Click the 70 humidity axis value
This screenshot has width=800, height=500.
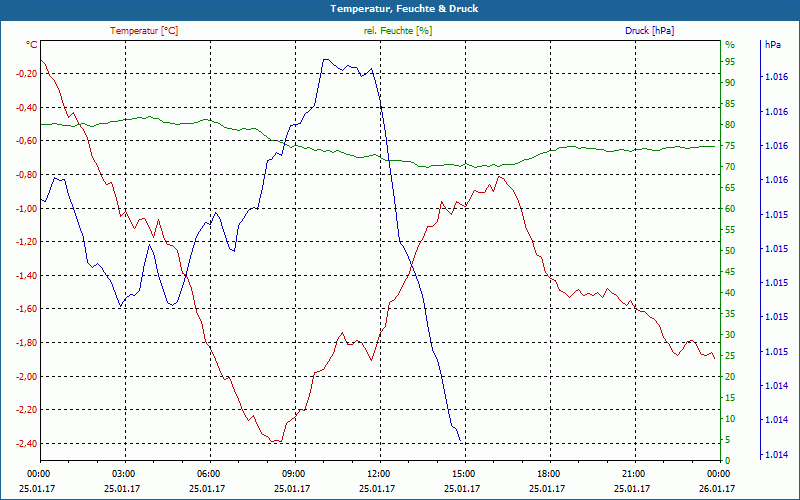tap(730, 167)
